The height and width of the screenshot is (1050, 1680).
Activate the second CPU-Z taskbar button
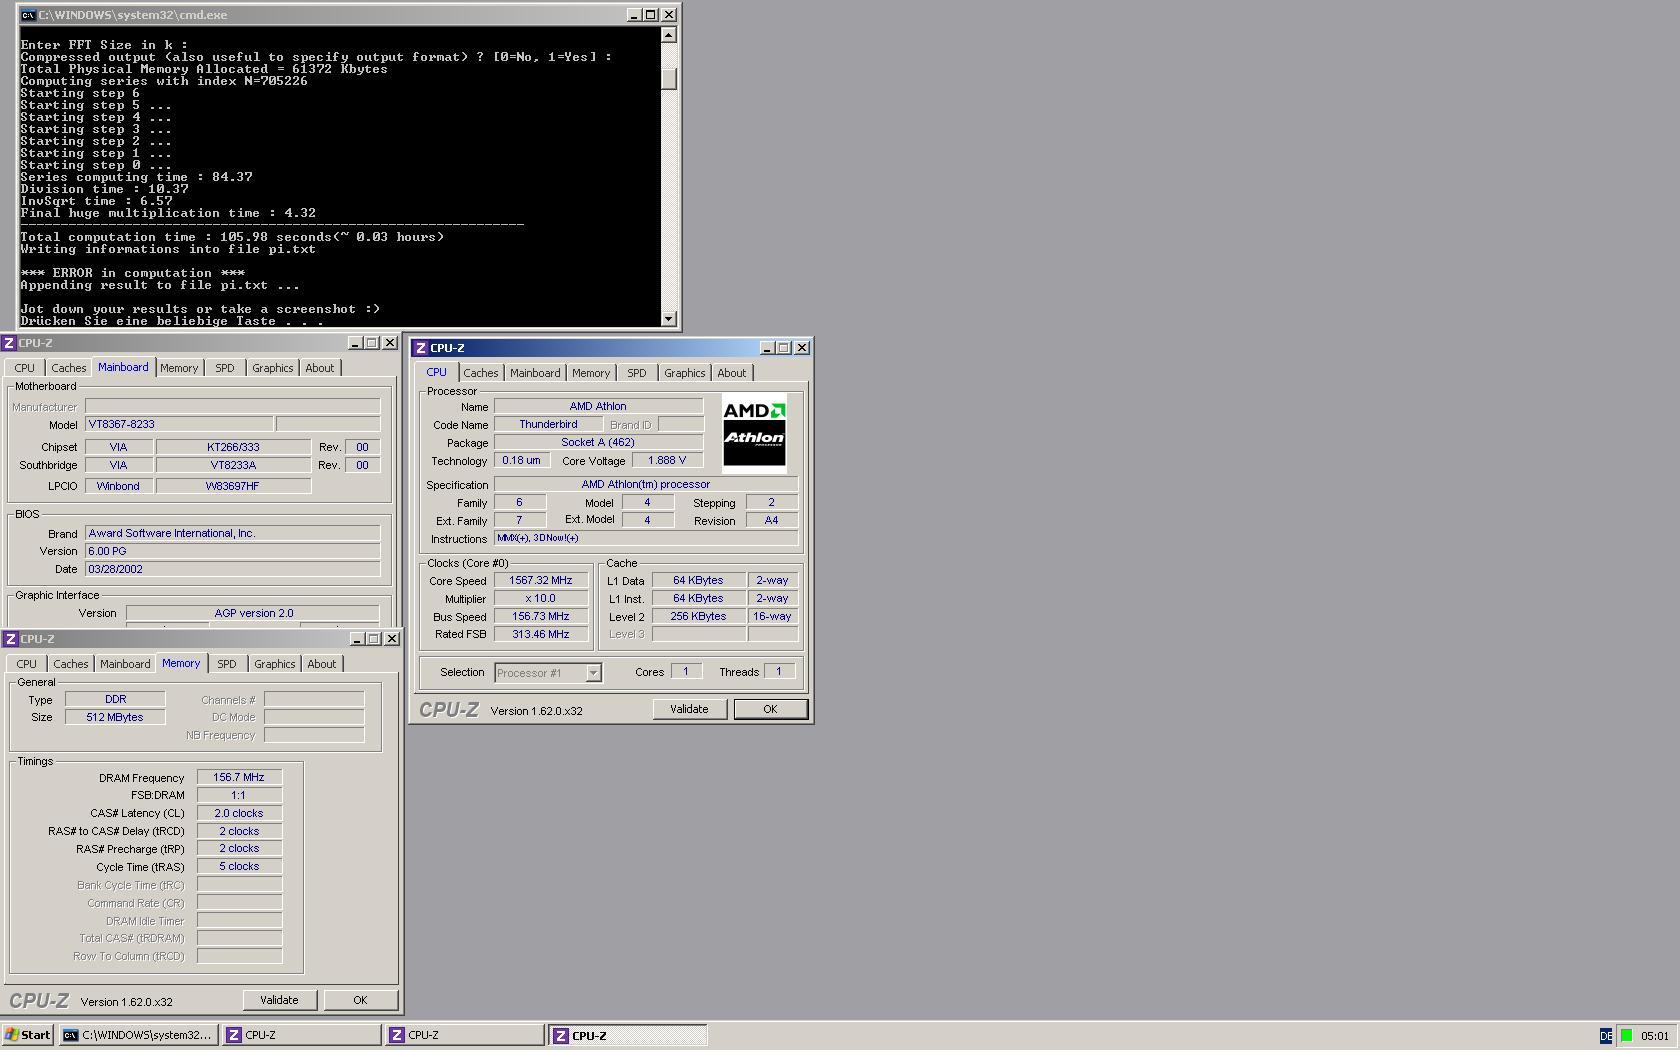pyautogui.click(x=464, y=1035)
